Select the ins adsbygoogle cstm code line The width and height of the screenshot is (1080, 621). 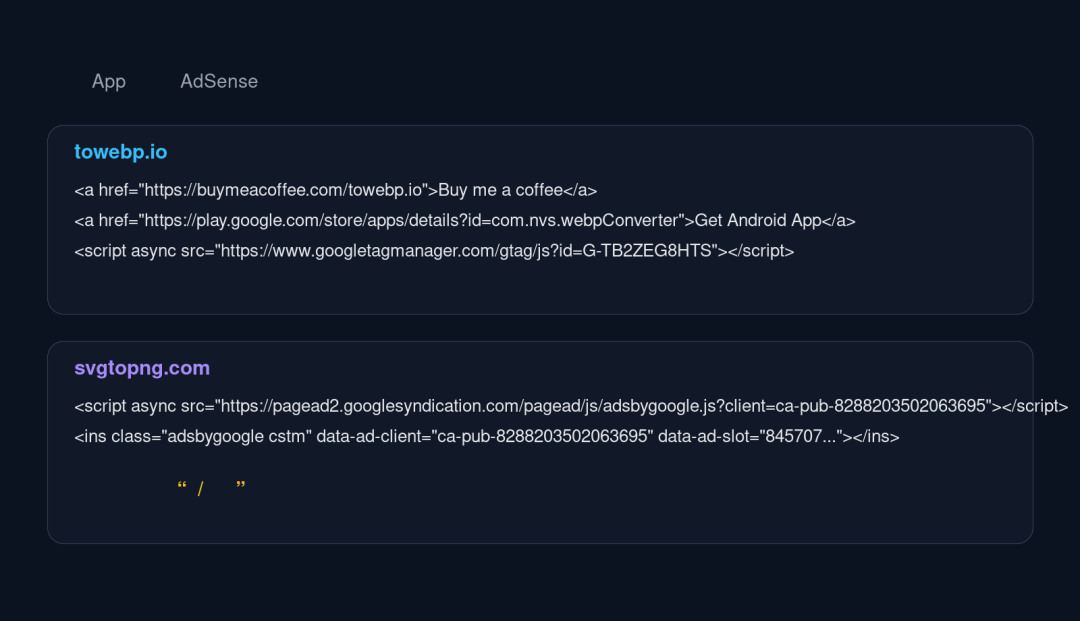click(487, 436)
